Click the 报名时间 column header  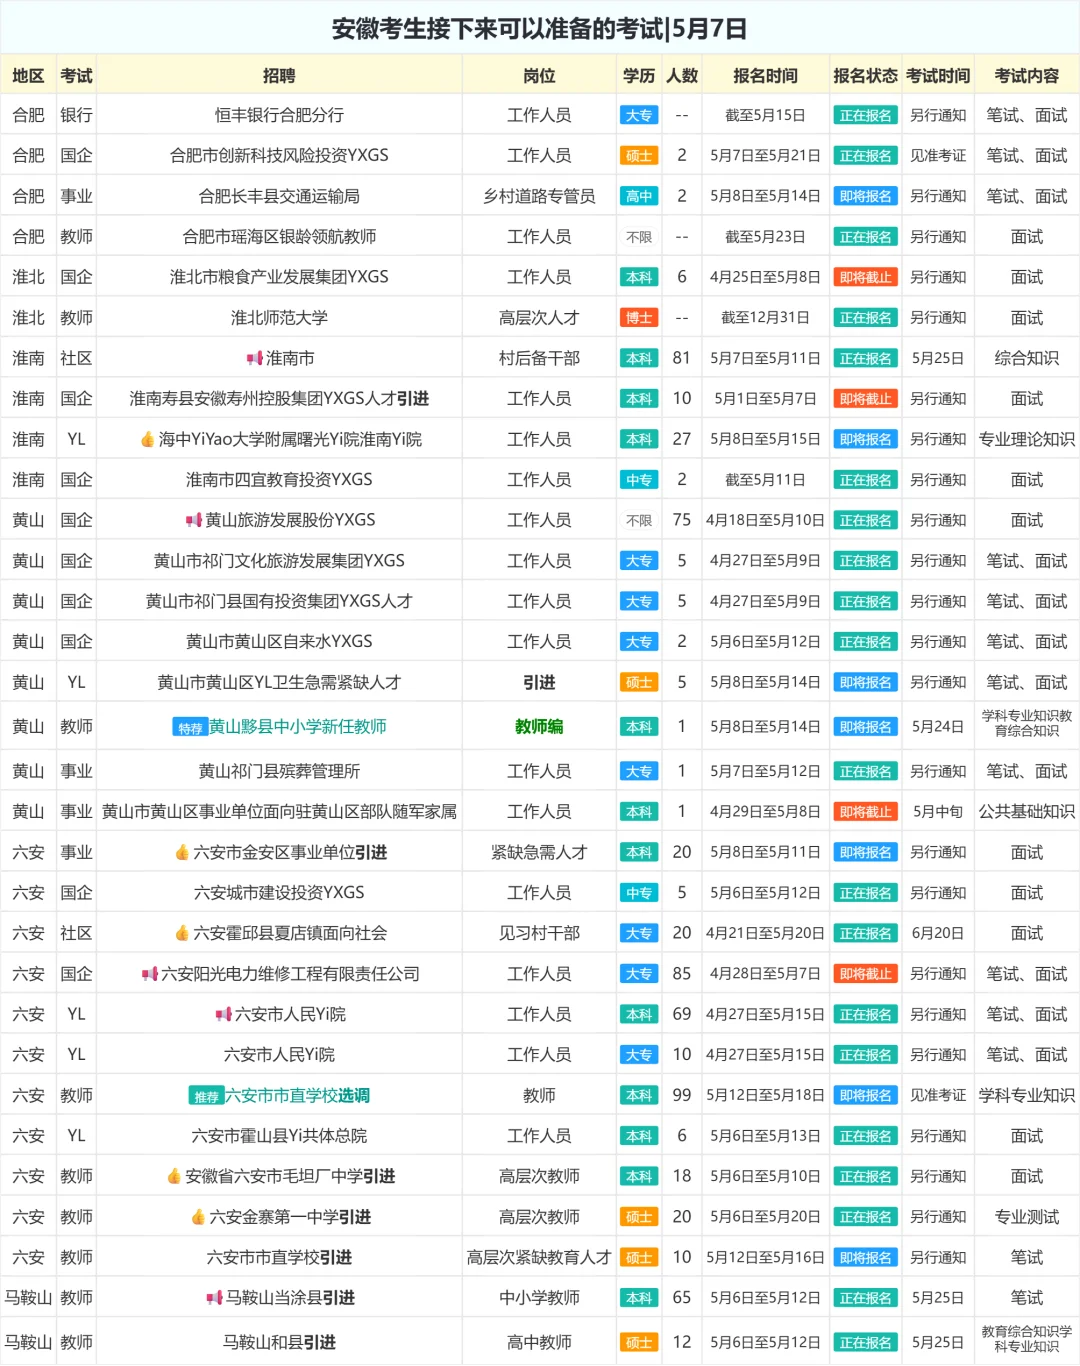(x=765, y=75)
